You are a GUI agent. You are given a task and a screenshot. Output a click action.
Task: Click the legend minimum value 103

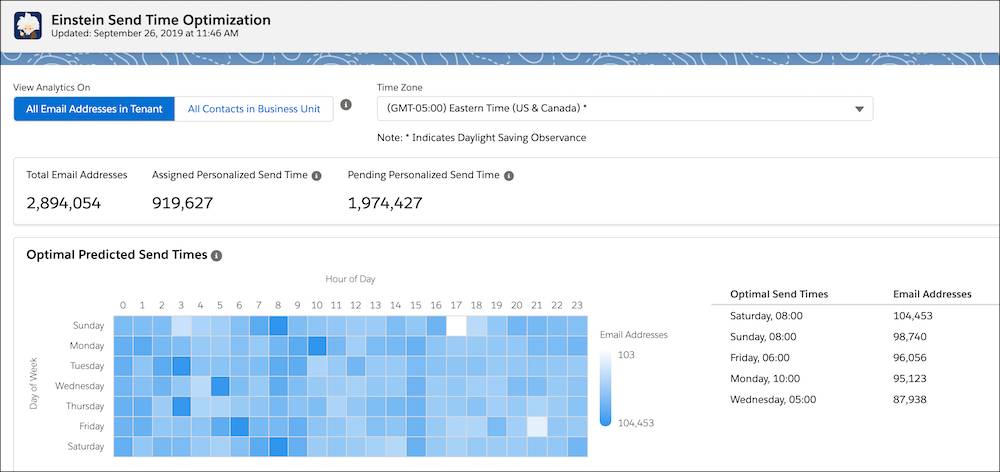pyautogui.click(x=626, y=355)
